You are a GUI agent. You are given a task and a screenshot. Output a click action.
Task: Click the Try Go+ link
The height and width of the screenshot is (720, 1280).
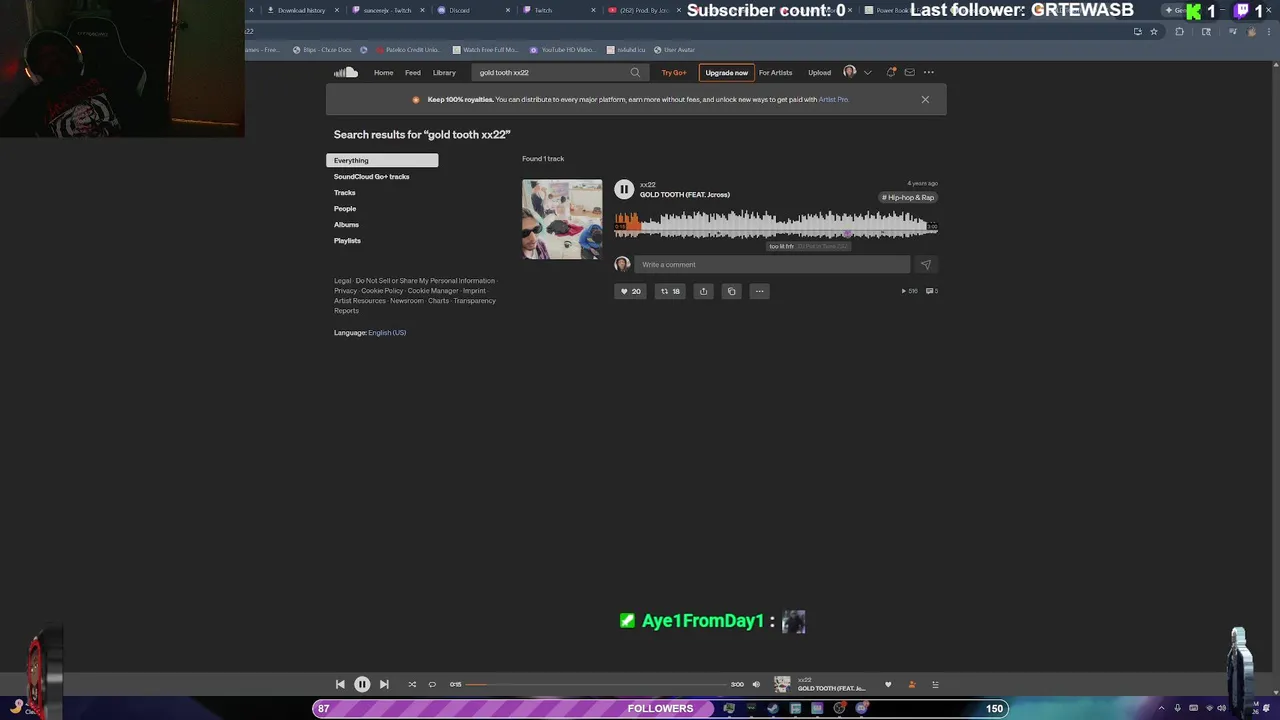point(674,72)
